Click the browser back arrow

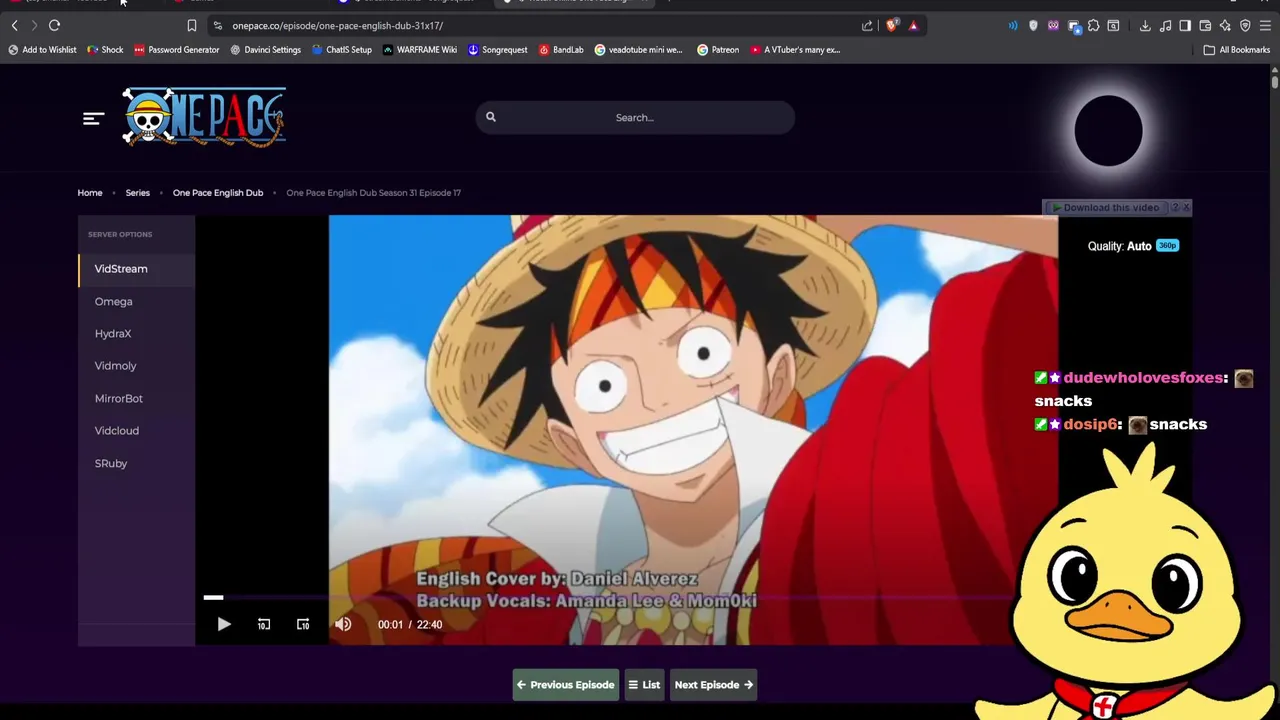(x=15, y=25)
